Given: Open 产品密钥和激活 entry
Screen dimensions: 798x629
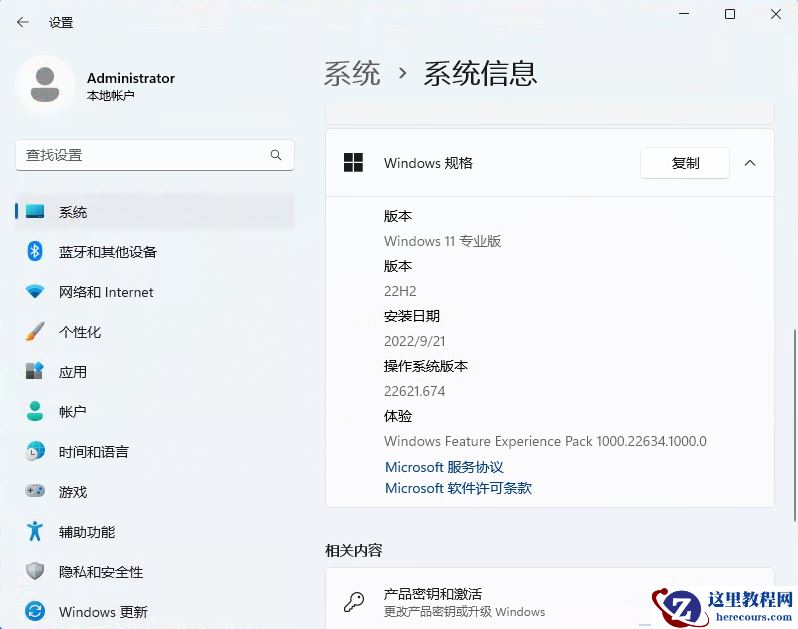Looking at the screenshot, I should (x=550, y=599).
